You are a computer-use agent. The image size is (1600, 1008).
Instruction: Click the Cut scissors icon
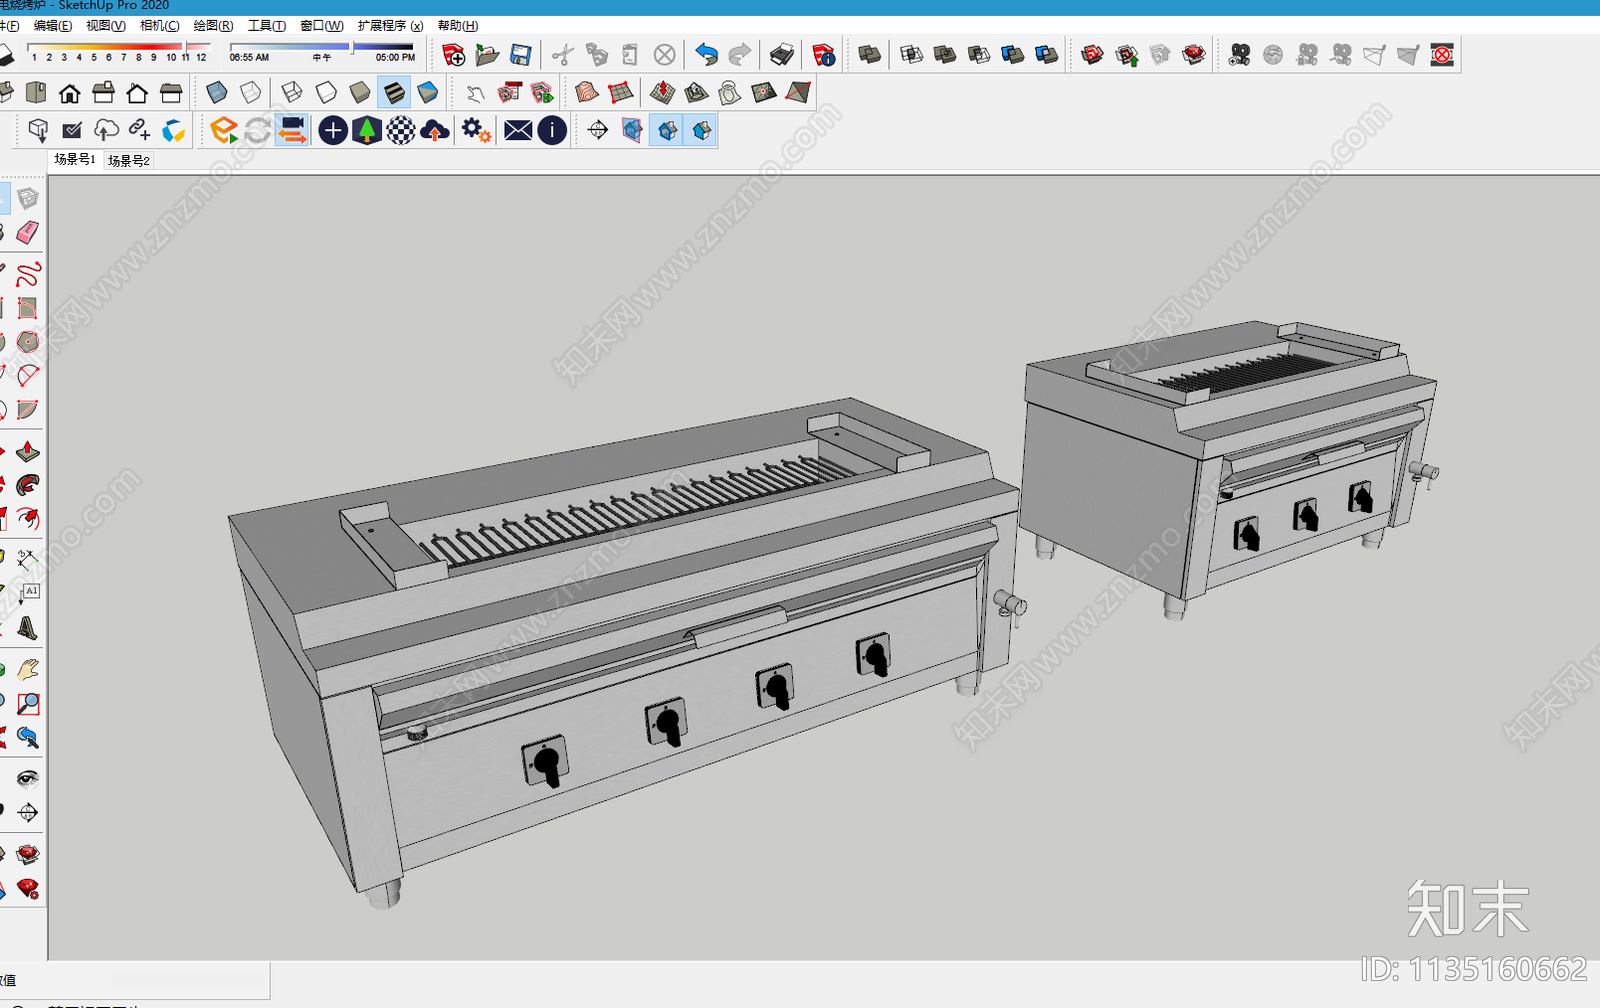(x=563, y=55)
